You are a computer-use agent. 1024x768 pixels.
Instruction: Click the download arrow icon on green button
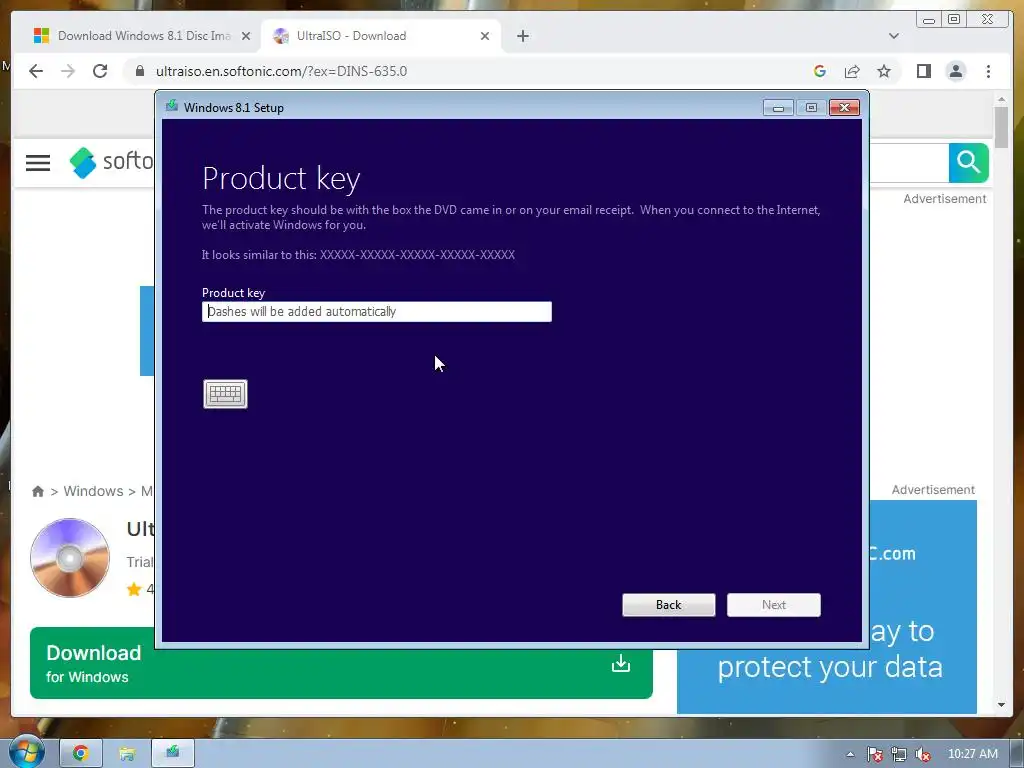click(620, 664)
